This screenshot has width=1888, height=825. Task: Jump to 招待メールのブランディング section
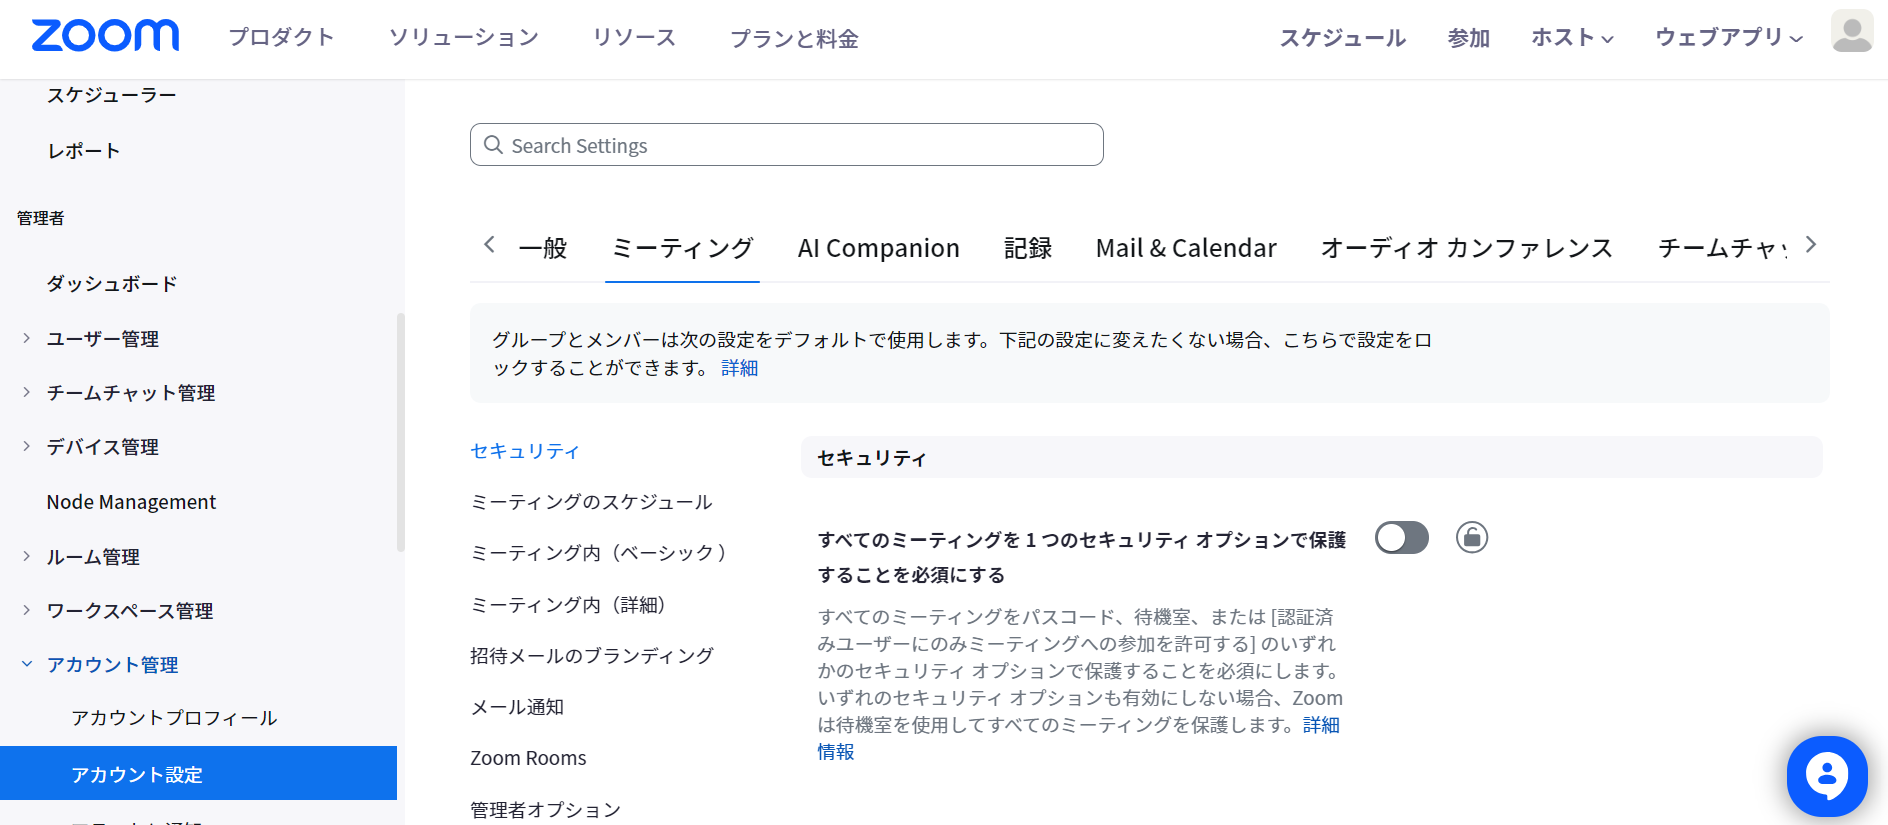(592, 656)
